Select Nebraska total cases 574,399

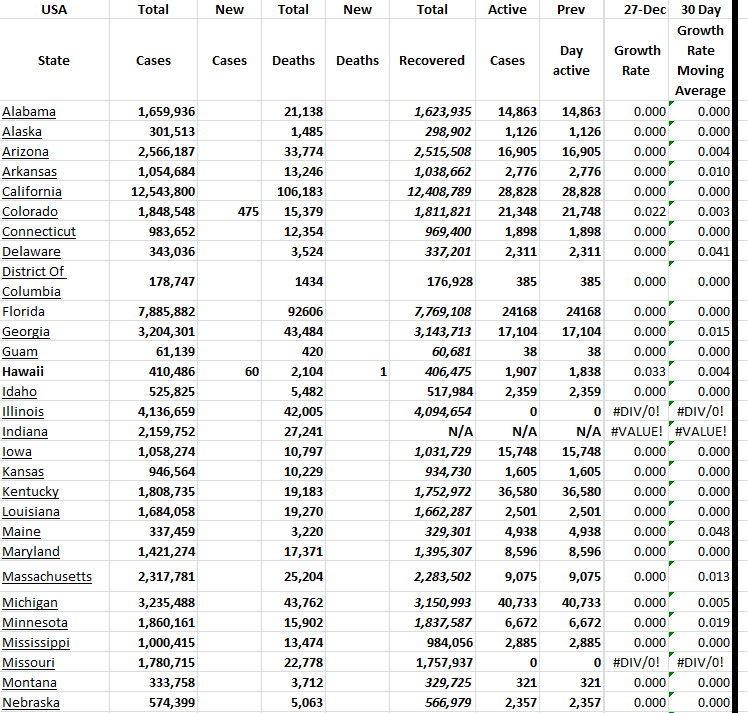tap(172, 703)
